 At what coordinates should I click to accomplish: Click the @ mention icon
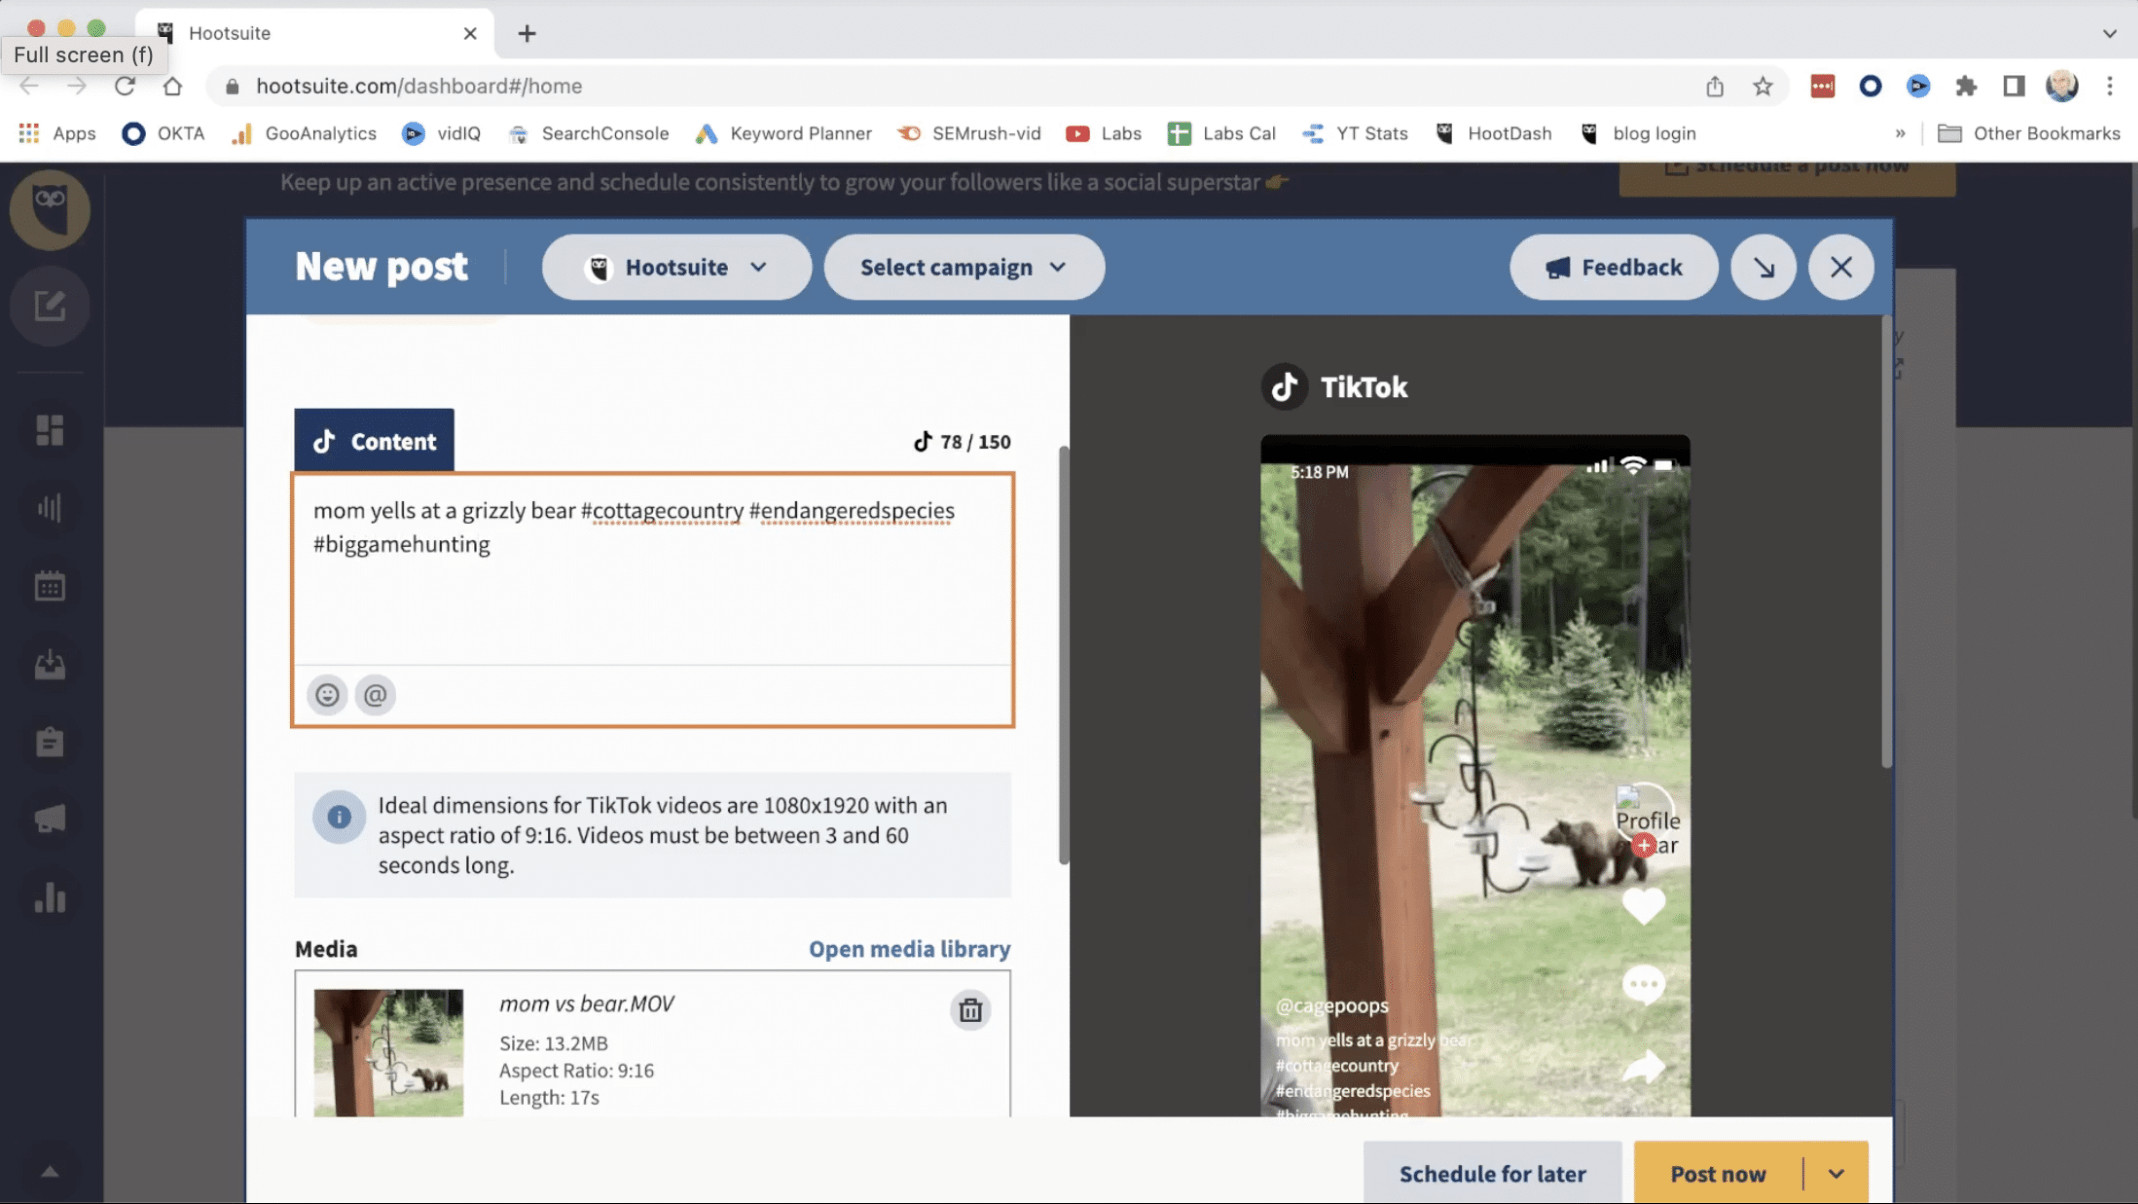click(x=375, y=695)
